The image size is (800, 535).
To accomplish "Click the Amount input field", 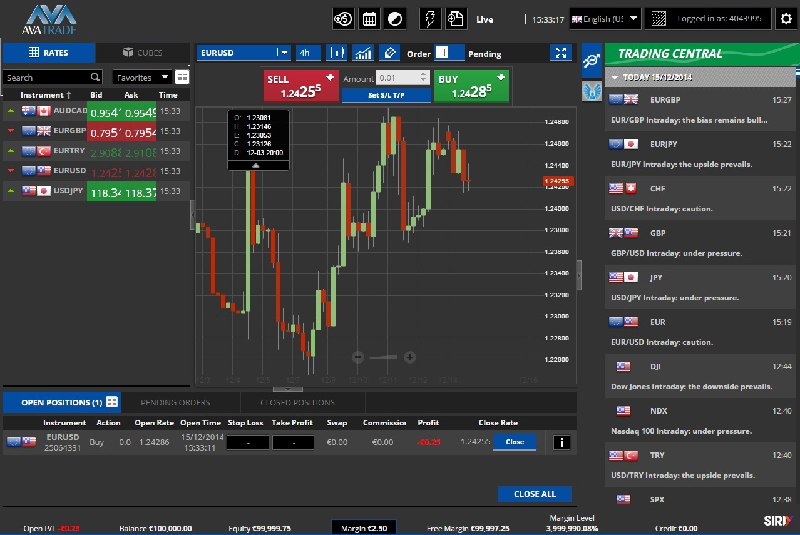I will [398, 78].
